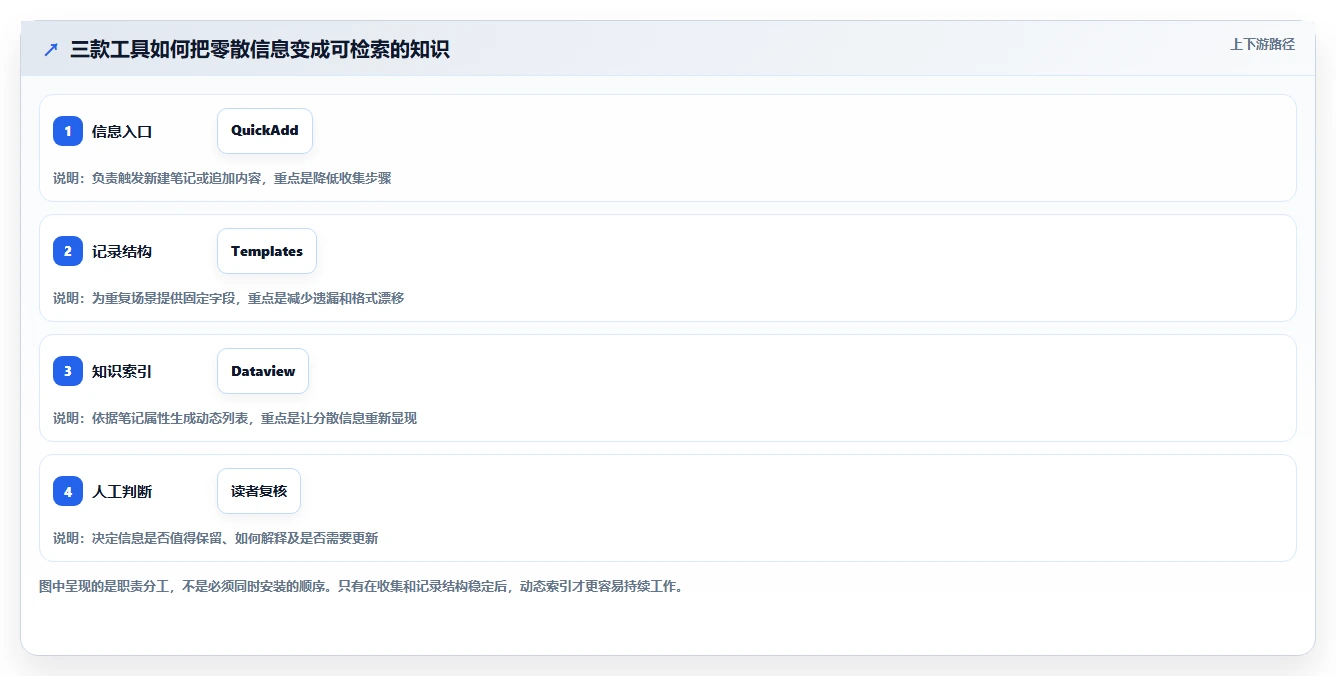Click the 人工判断 heading
This screenshot has width=1336, height=676.
(122, 491)
